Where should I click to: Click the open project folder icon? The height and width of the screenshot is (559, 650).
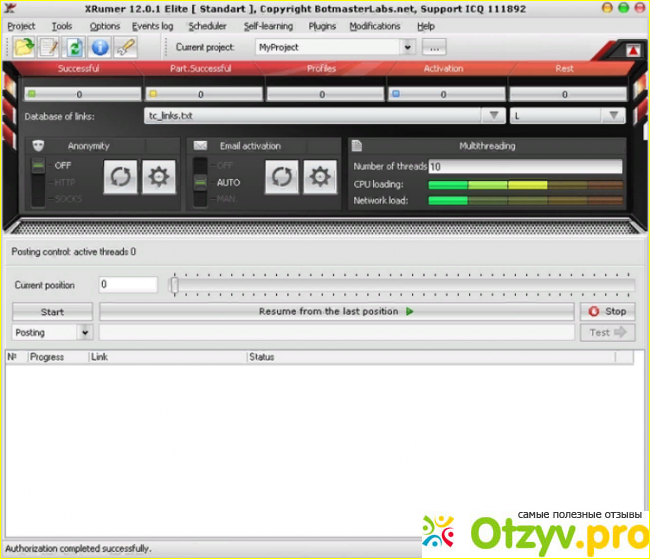point(23,47)
